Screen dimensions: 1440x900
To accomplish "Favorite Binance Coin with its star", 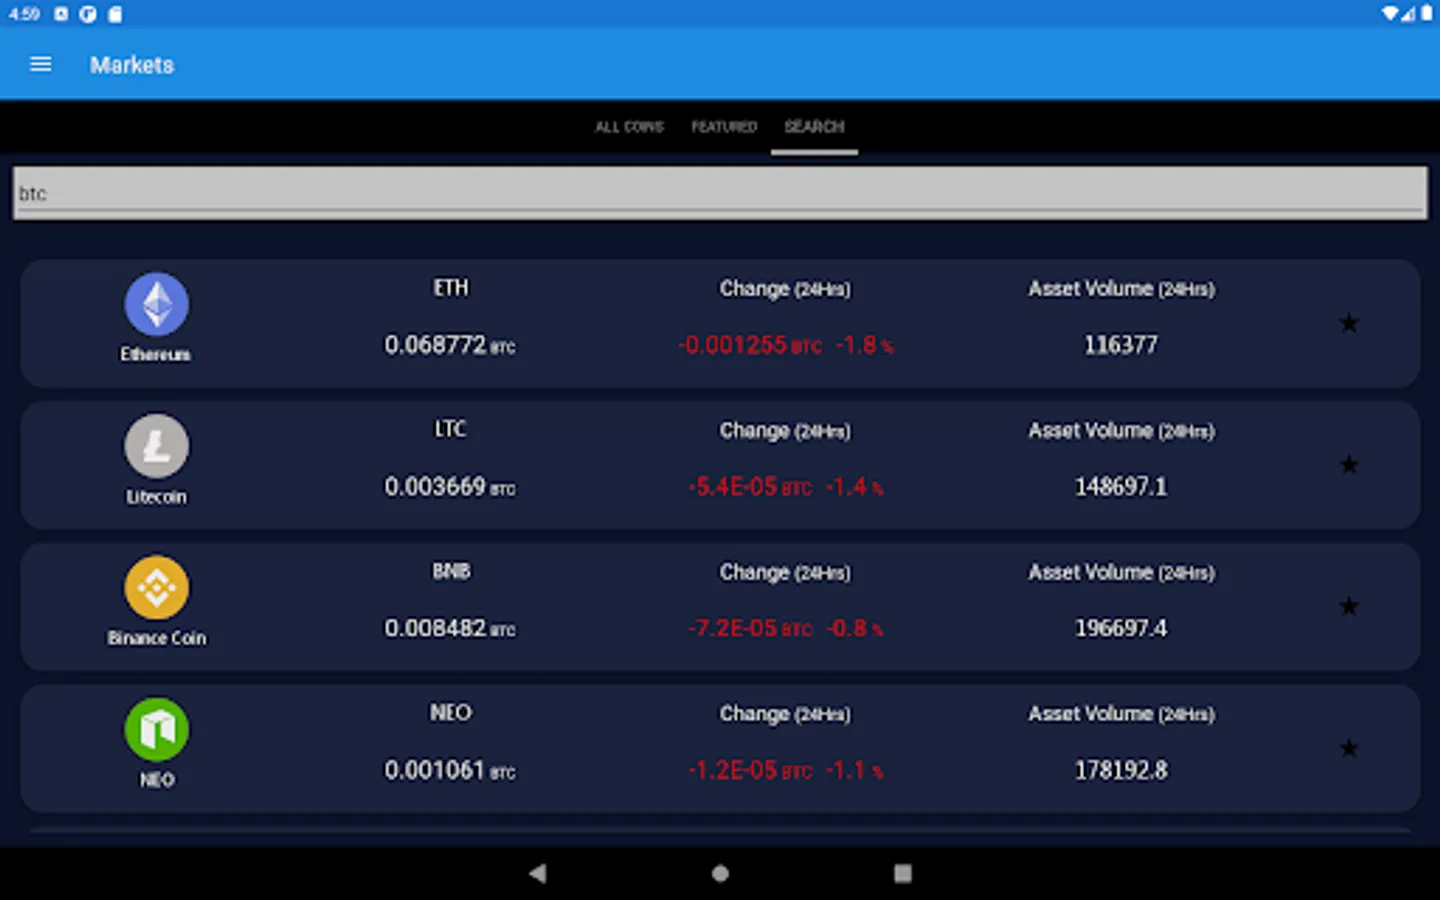I will click(x=1349, y=607).
